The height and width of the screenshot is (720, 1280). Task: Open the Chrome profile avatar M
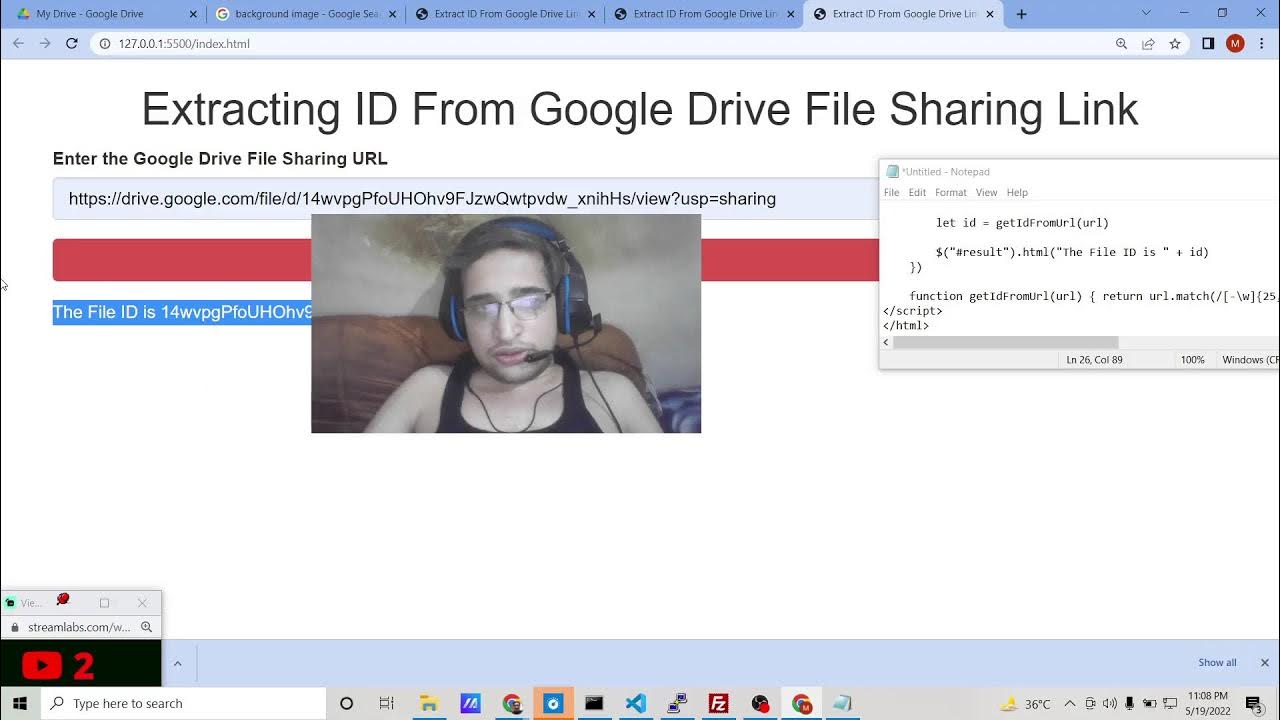pos(1235,44)
